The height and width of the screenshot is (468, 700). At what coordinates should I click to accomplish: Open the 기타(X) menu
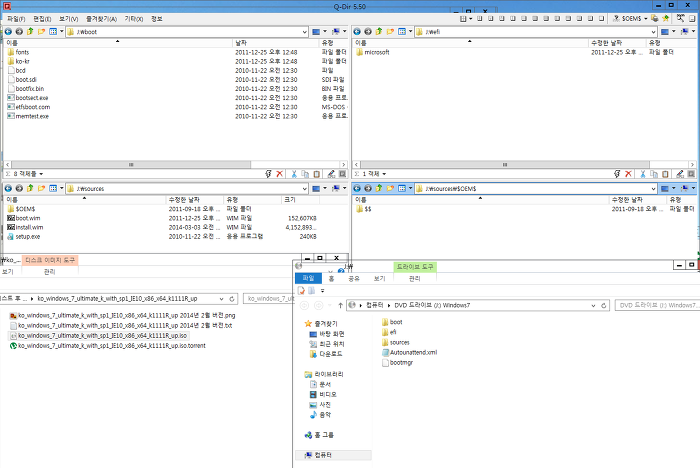[x=133, y=19]
